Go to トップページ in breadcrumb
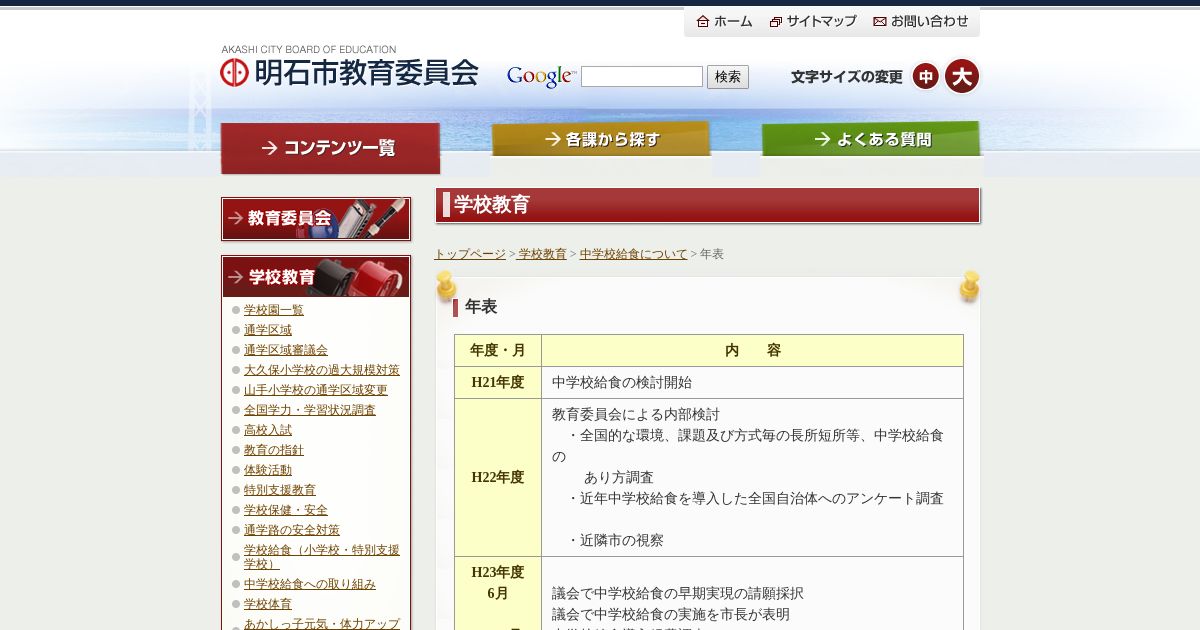Image resolution: width=1200 pixels, height=630 pixels. click(x=470, y=254)
